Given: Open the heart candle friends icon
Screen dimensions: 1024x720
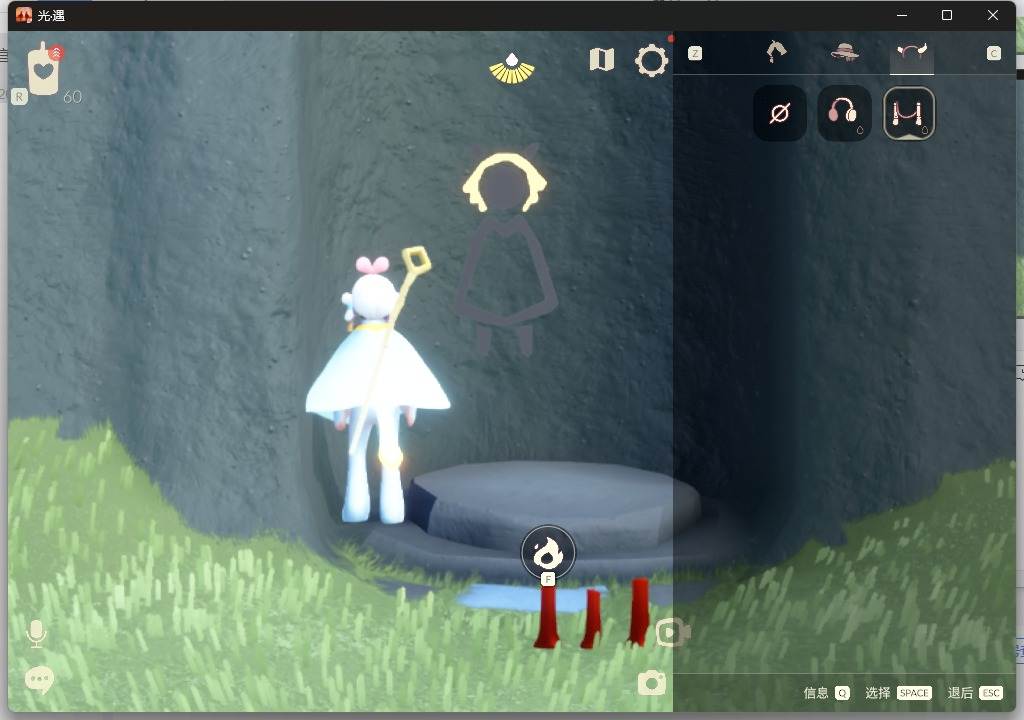Looking at the screenshot, I should [x=44, y=70].
